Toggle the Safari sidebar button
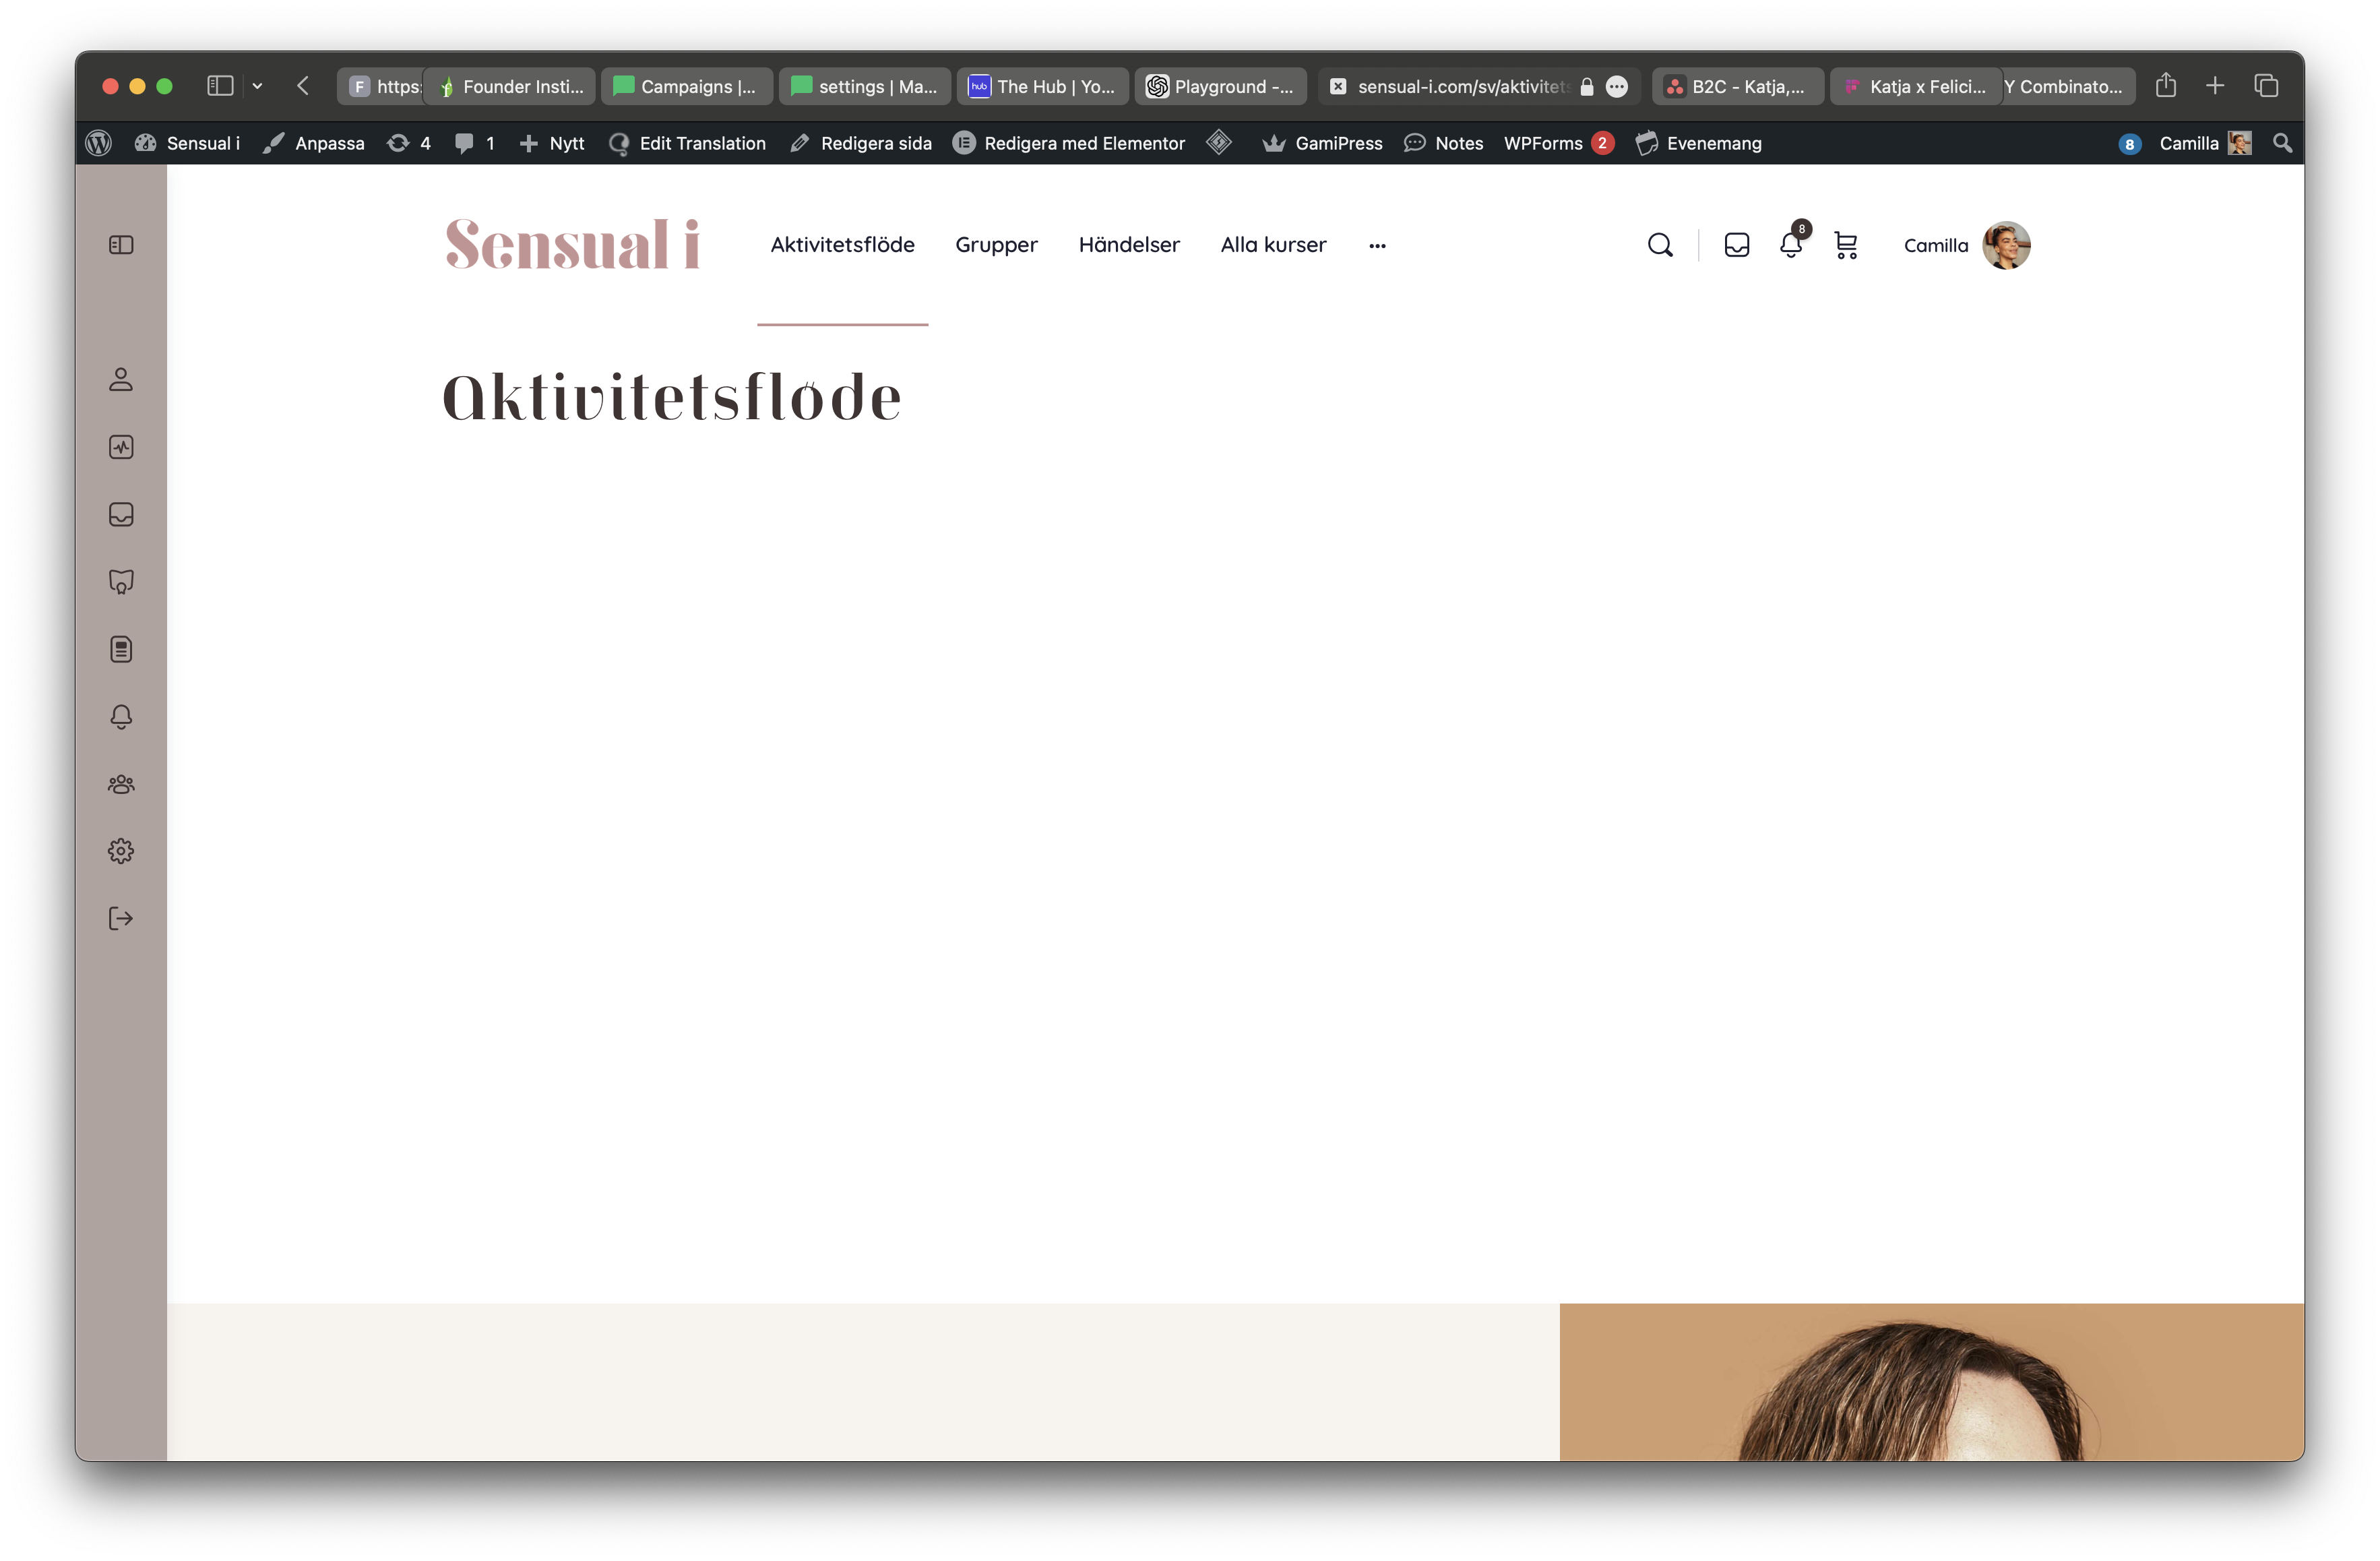 [x=220, y=86]
